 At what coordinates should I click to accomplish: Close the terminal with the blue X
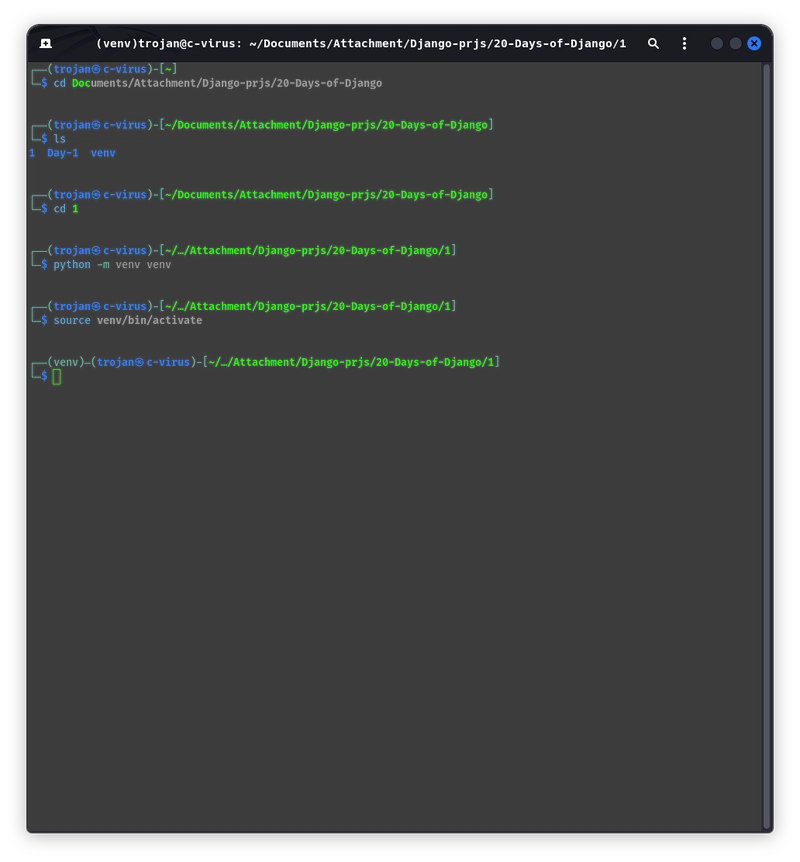click(x=754, y=43)
